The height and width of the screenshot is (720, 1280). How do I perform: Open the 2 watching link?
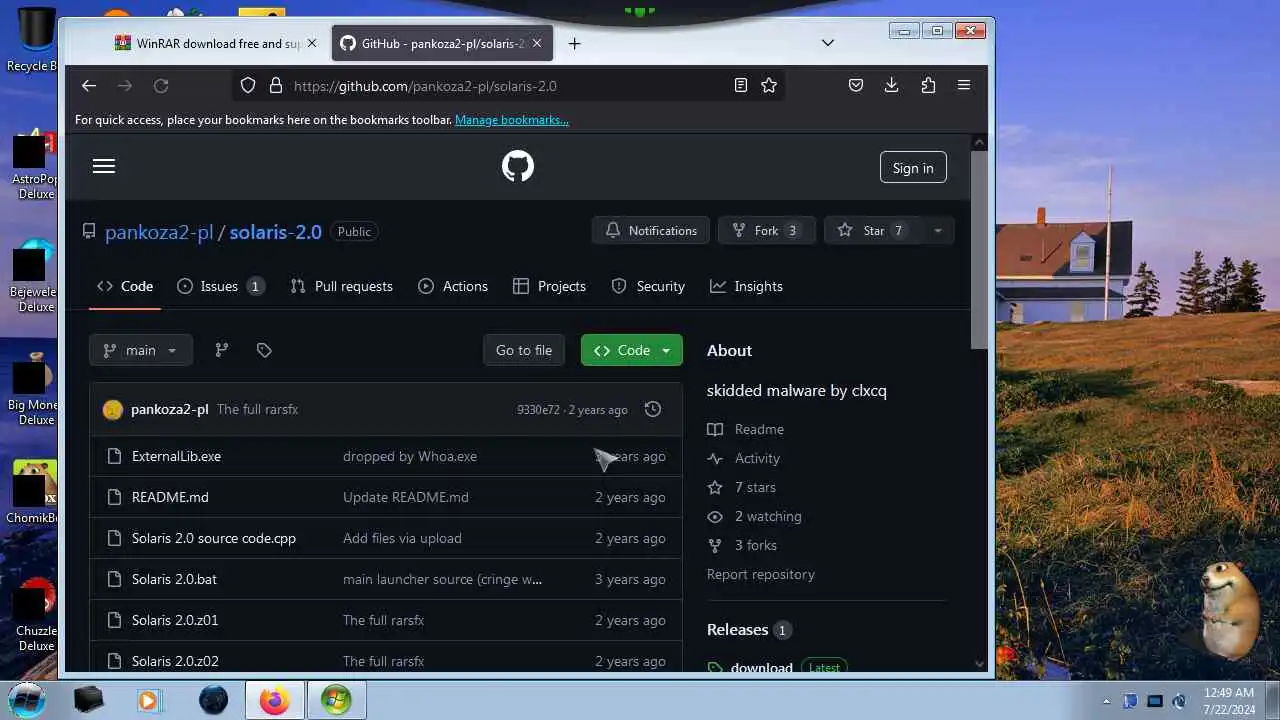(768, 516)
